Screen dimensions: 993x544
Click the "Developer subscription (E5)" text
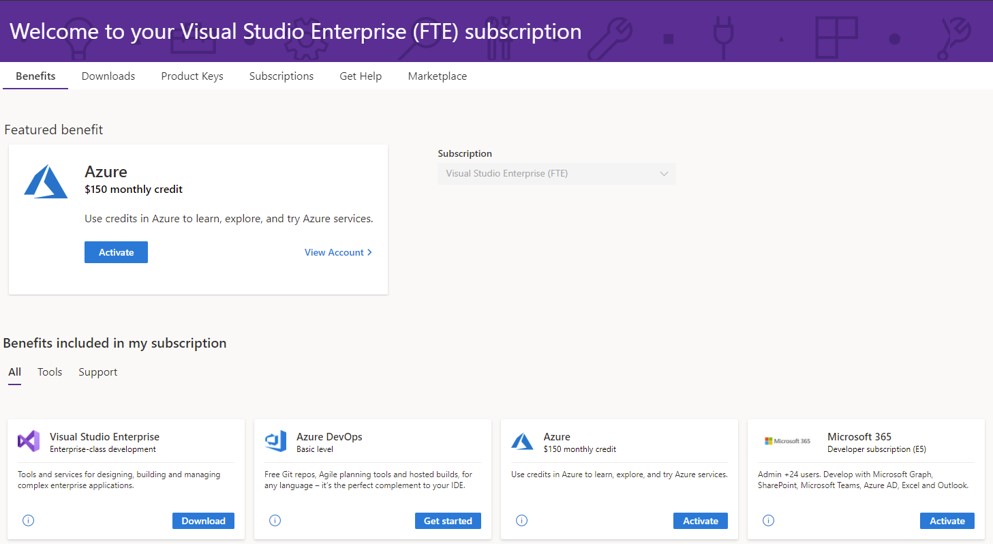876,449
